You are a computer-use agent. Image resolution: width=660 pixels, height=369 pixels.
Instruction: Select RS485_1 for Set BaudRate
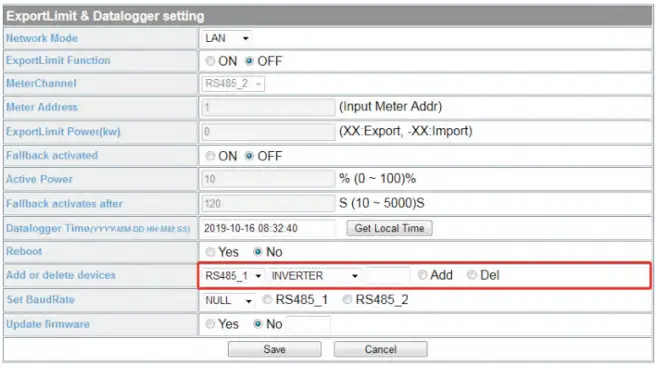click(267, 300)
